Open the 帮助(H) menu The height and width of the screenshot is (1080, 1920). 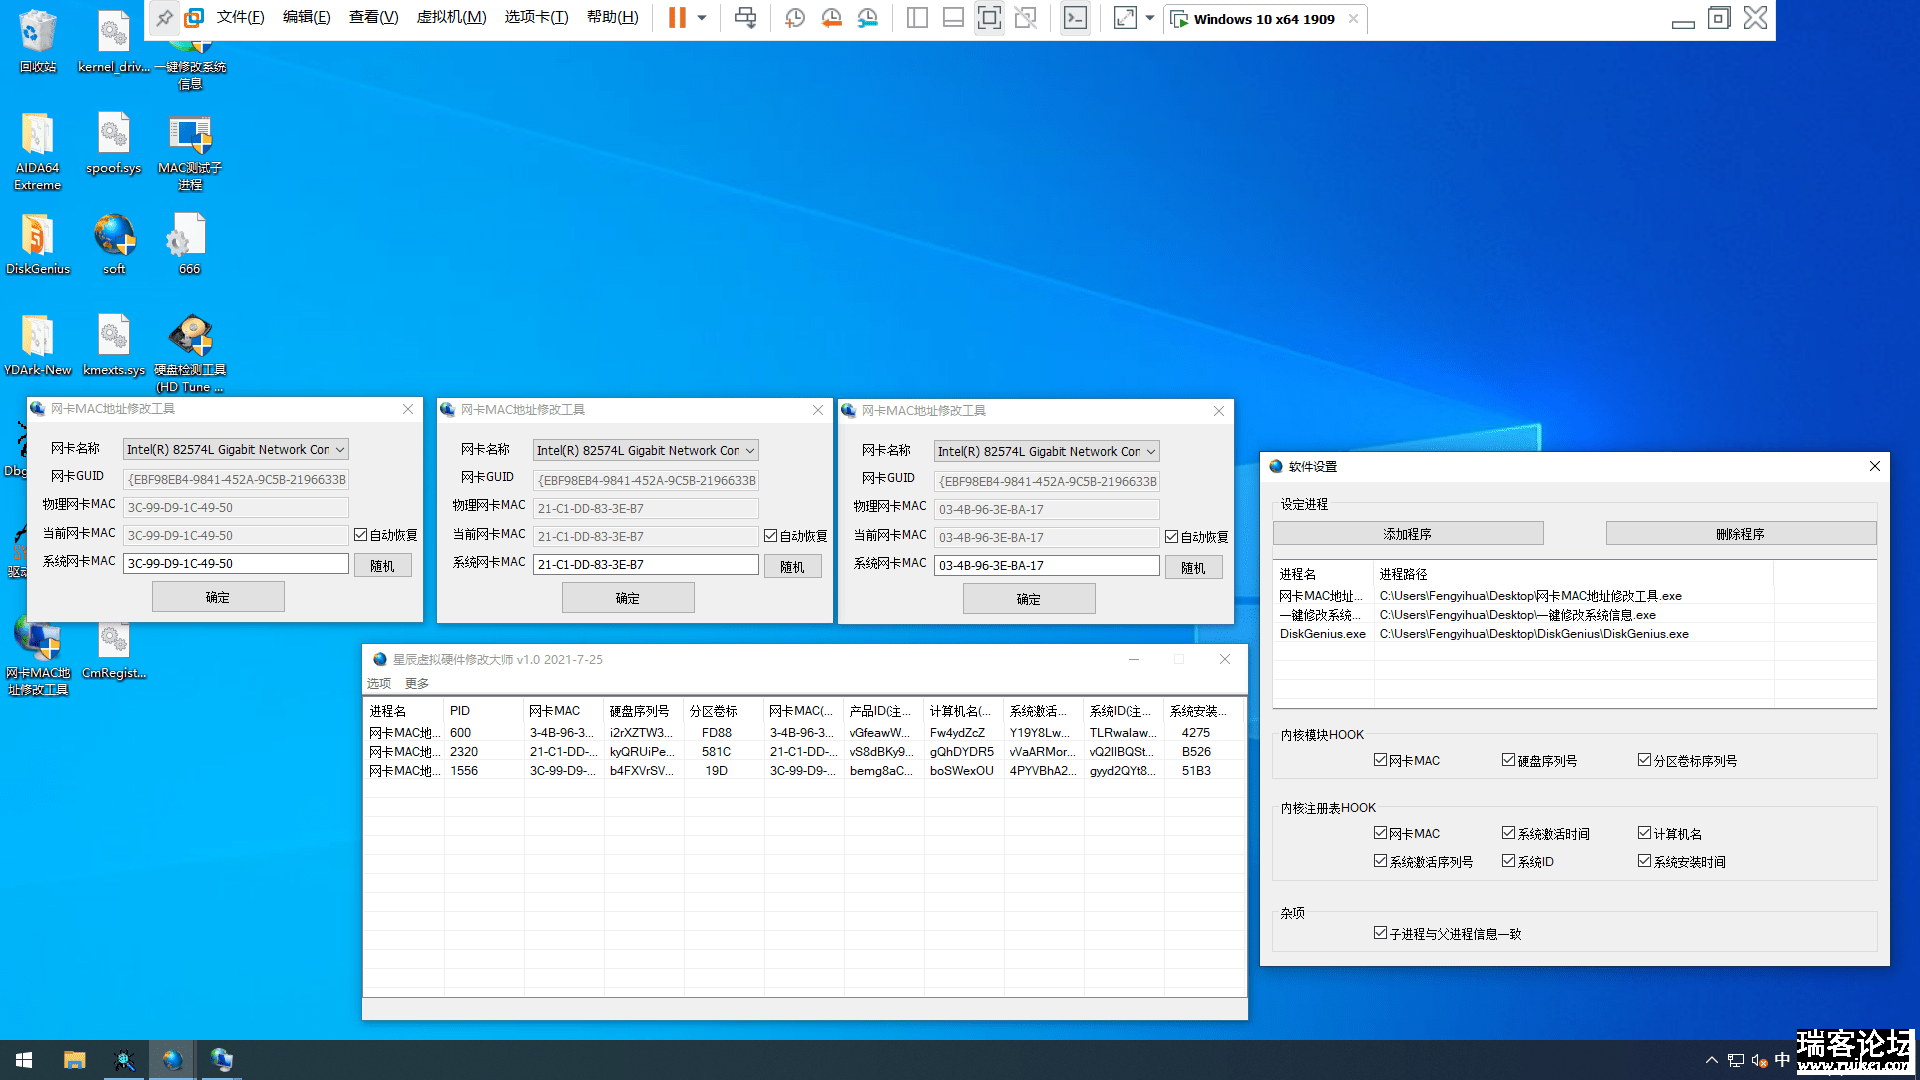(612, 18)
